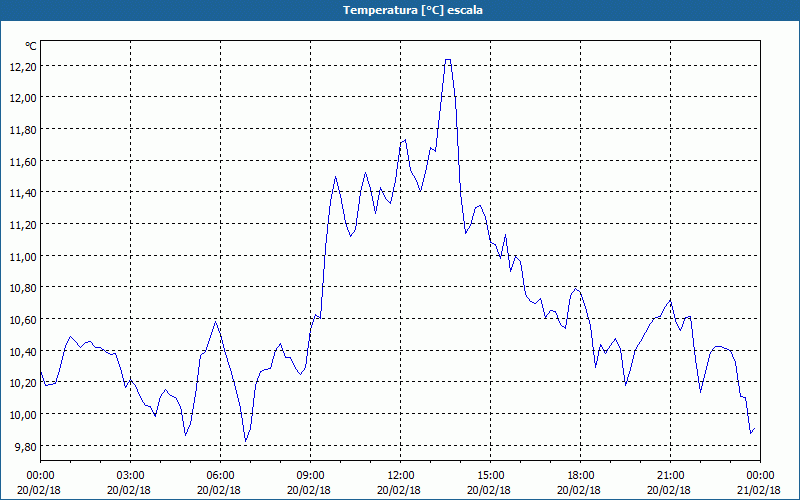
Task: Select the 10,40 y-axis value
Action: tap(23, 352)
